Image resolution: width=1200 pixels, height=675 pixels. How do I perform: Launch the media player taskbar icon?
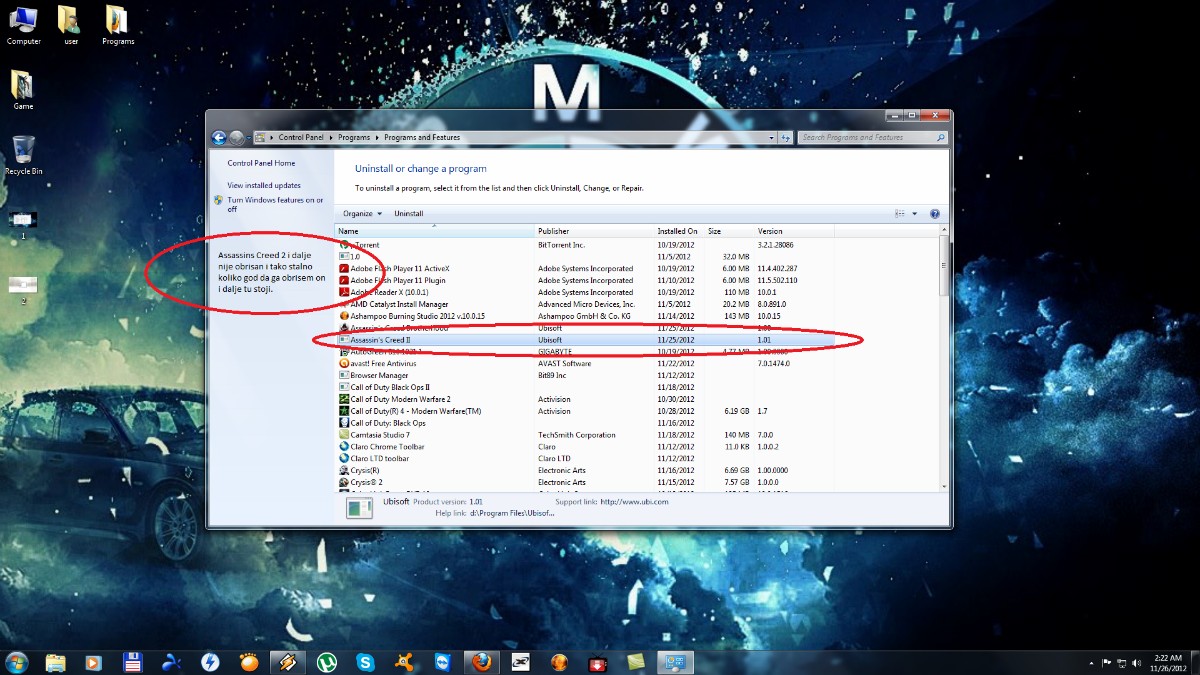click(93, 662)
